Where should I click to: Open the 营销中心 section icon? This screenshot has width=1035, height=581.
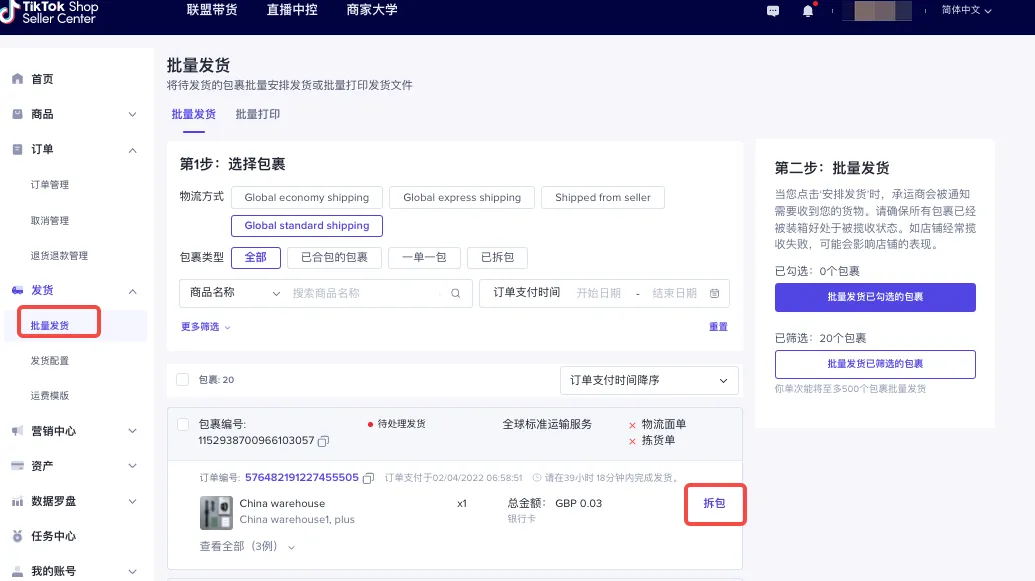(16, 430)
